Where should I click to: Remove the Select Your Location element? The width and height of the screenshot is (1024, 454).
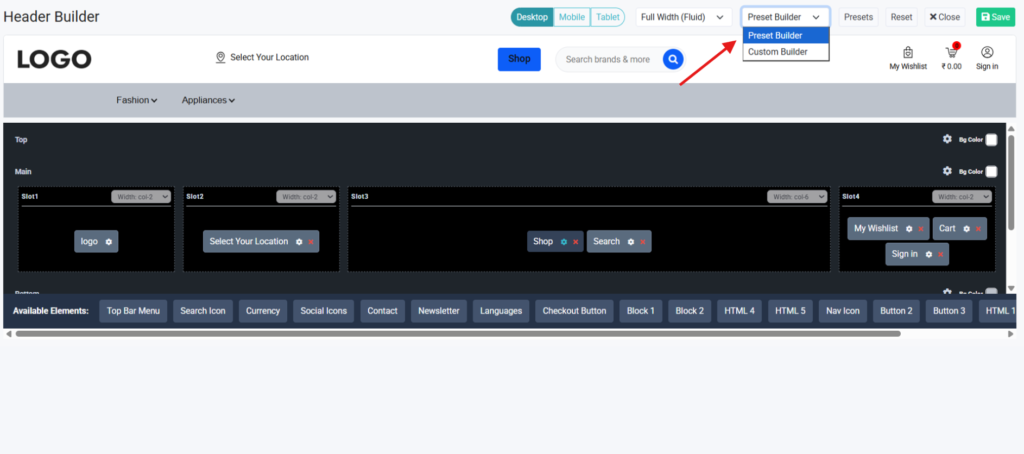point(311,242)
